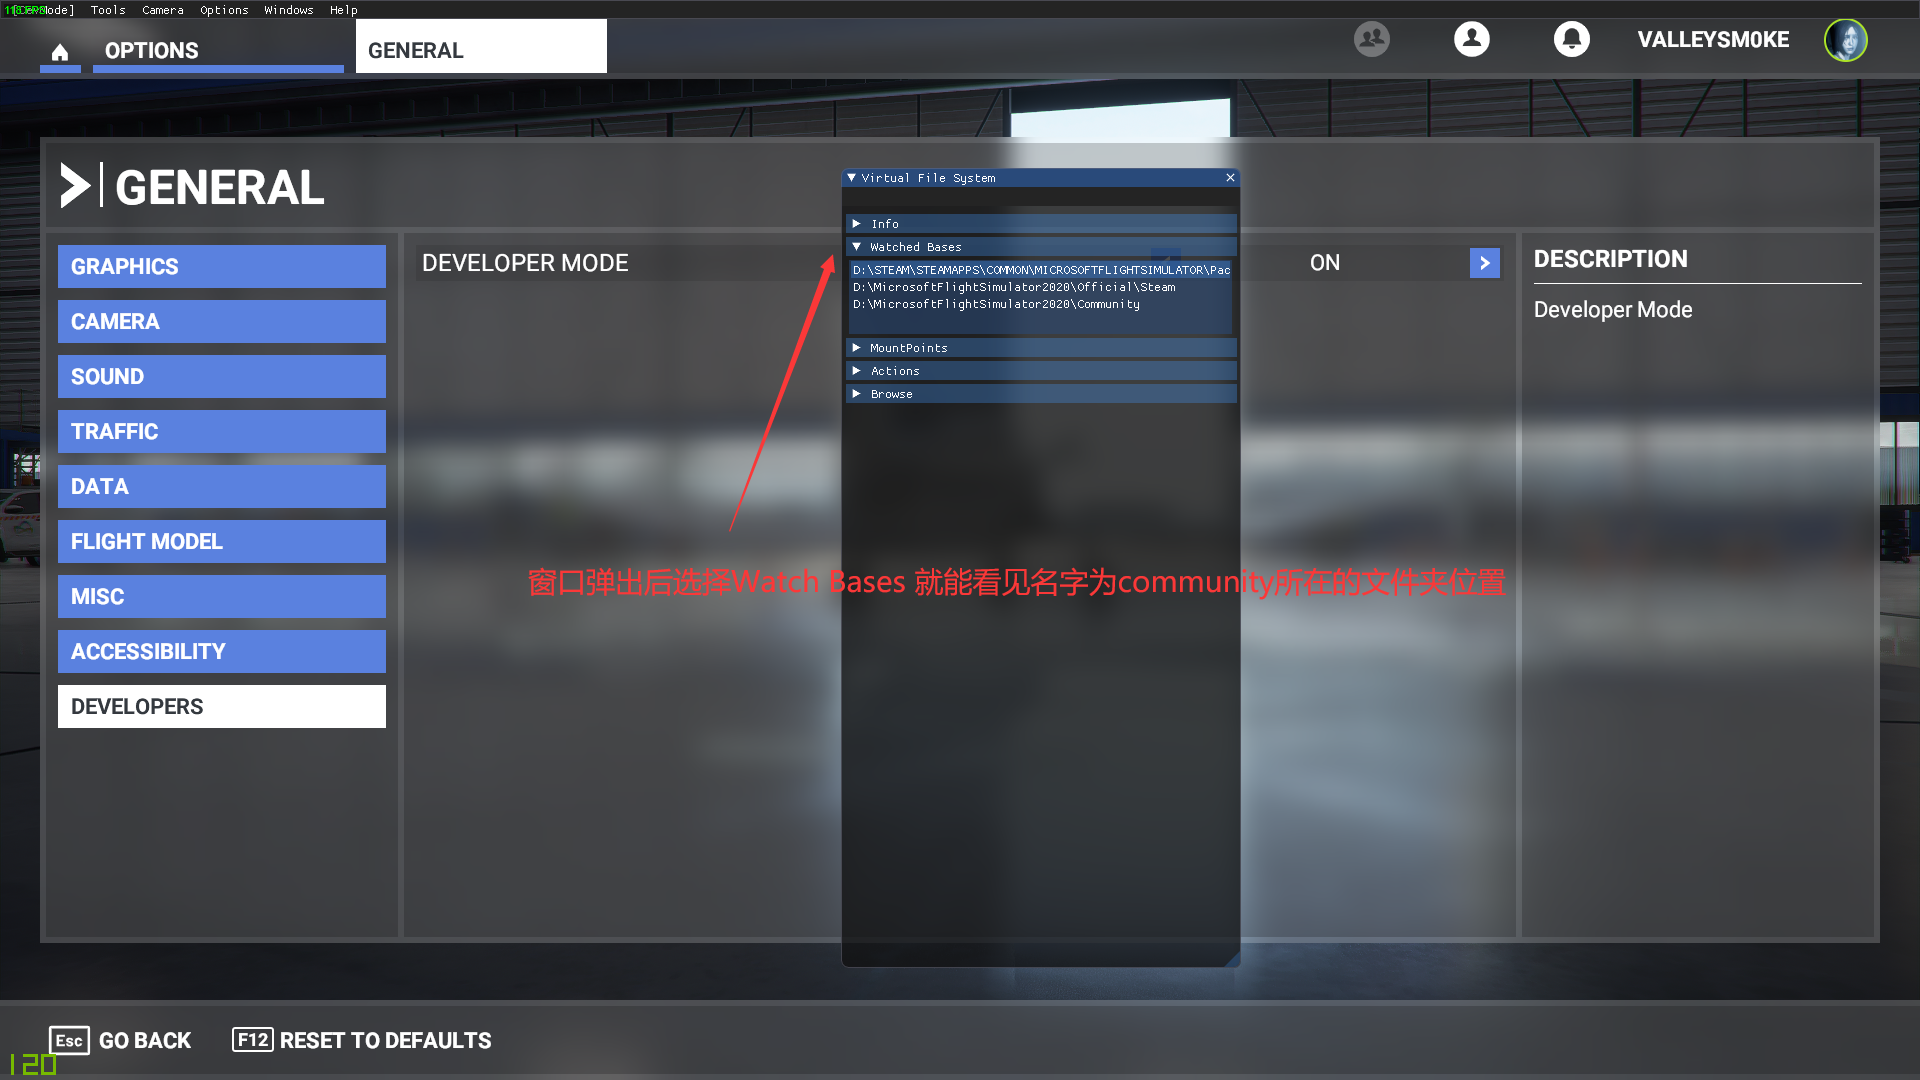
Task: Click the home icon in top left
Action: click(x=59, y=51)
